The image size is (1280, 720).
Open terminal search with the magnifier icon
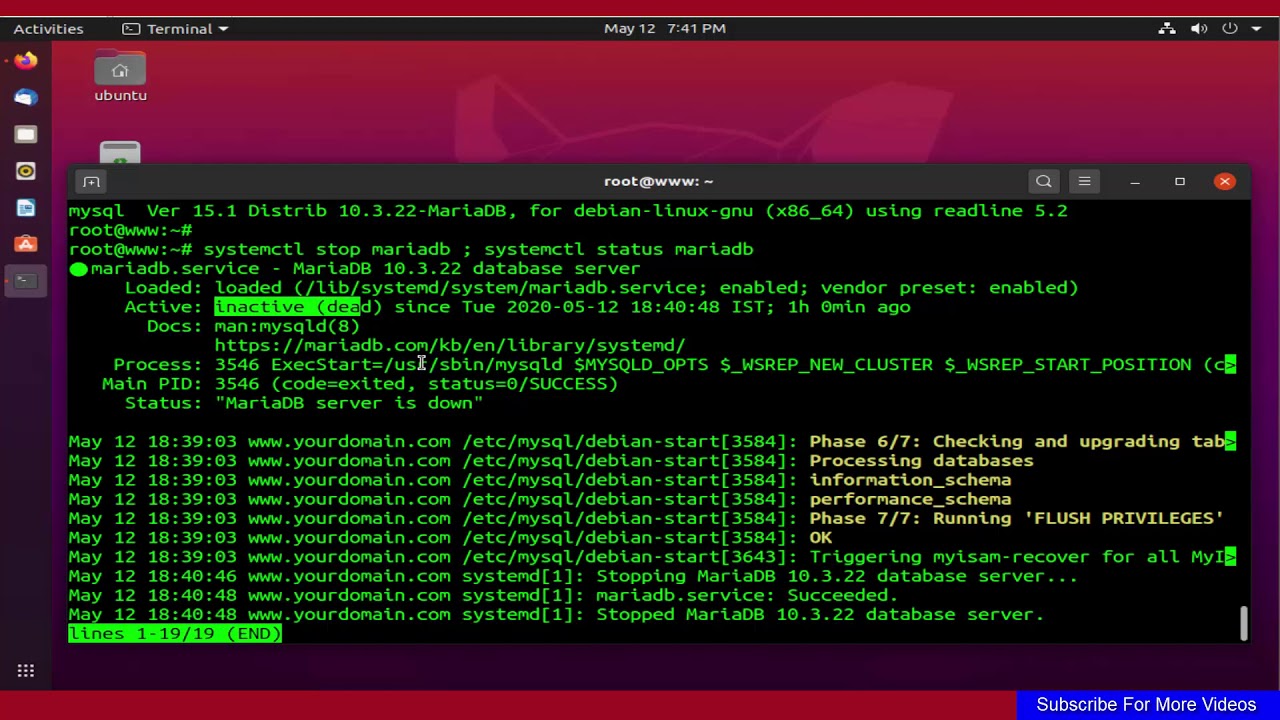(x=1044, y=181)
